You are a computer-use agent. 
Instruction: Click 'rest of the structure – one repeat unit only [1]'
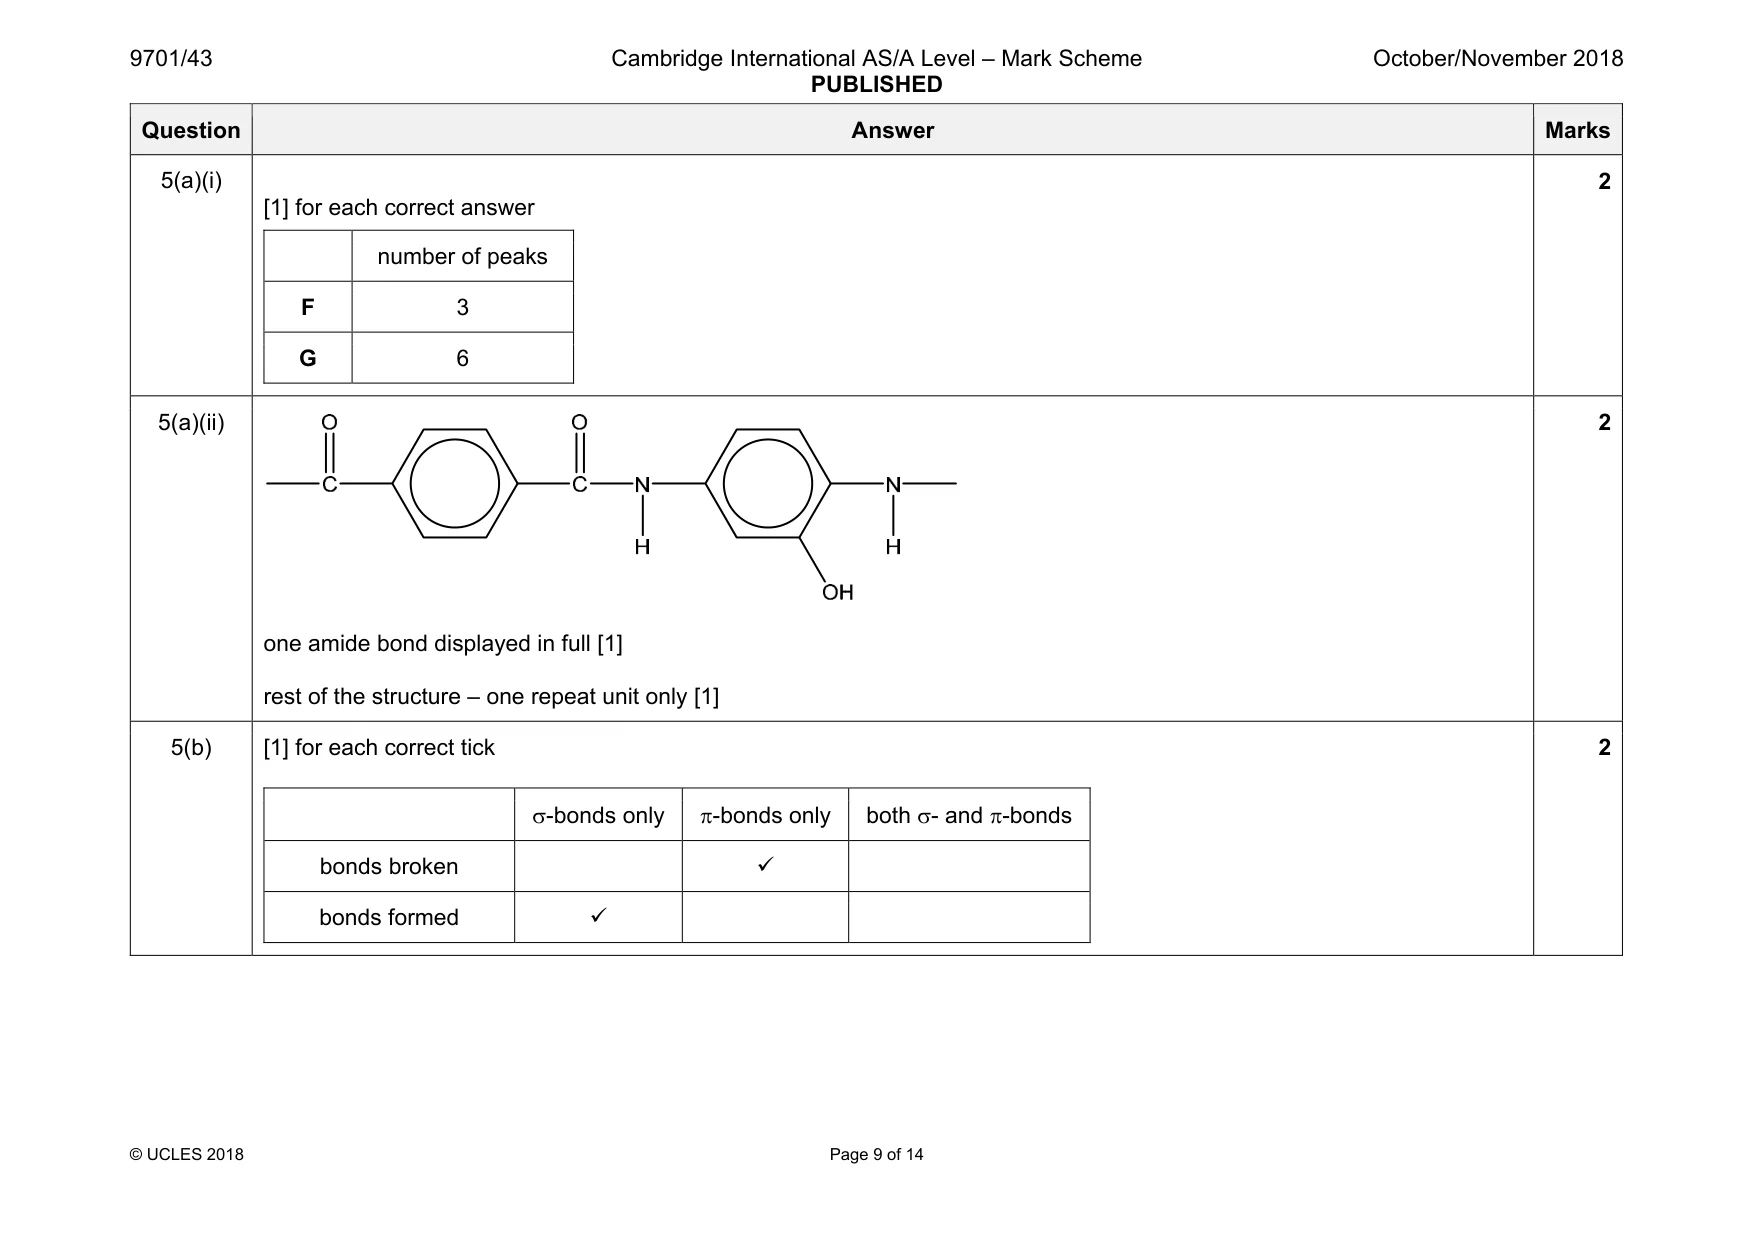pos(491,696)
